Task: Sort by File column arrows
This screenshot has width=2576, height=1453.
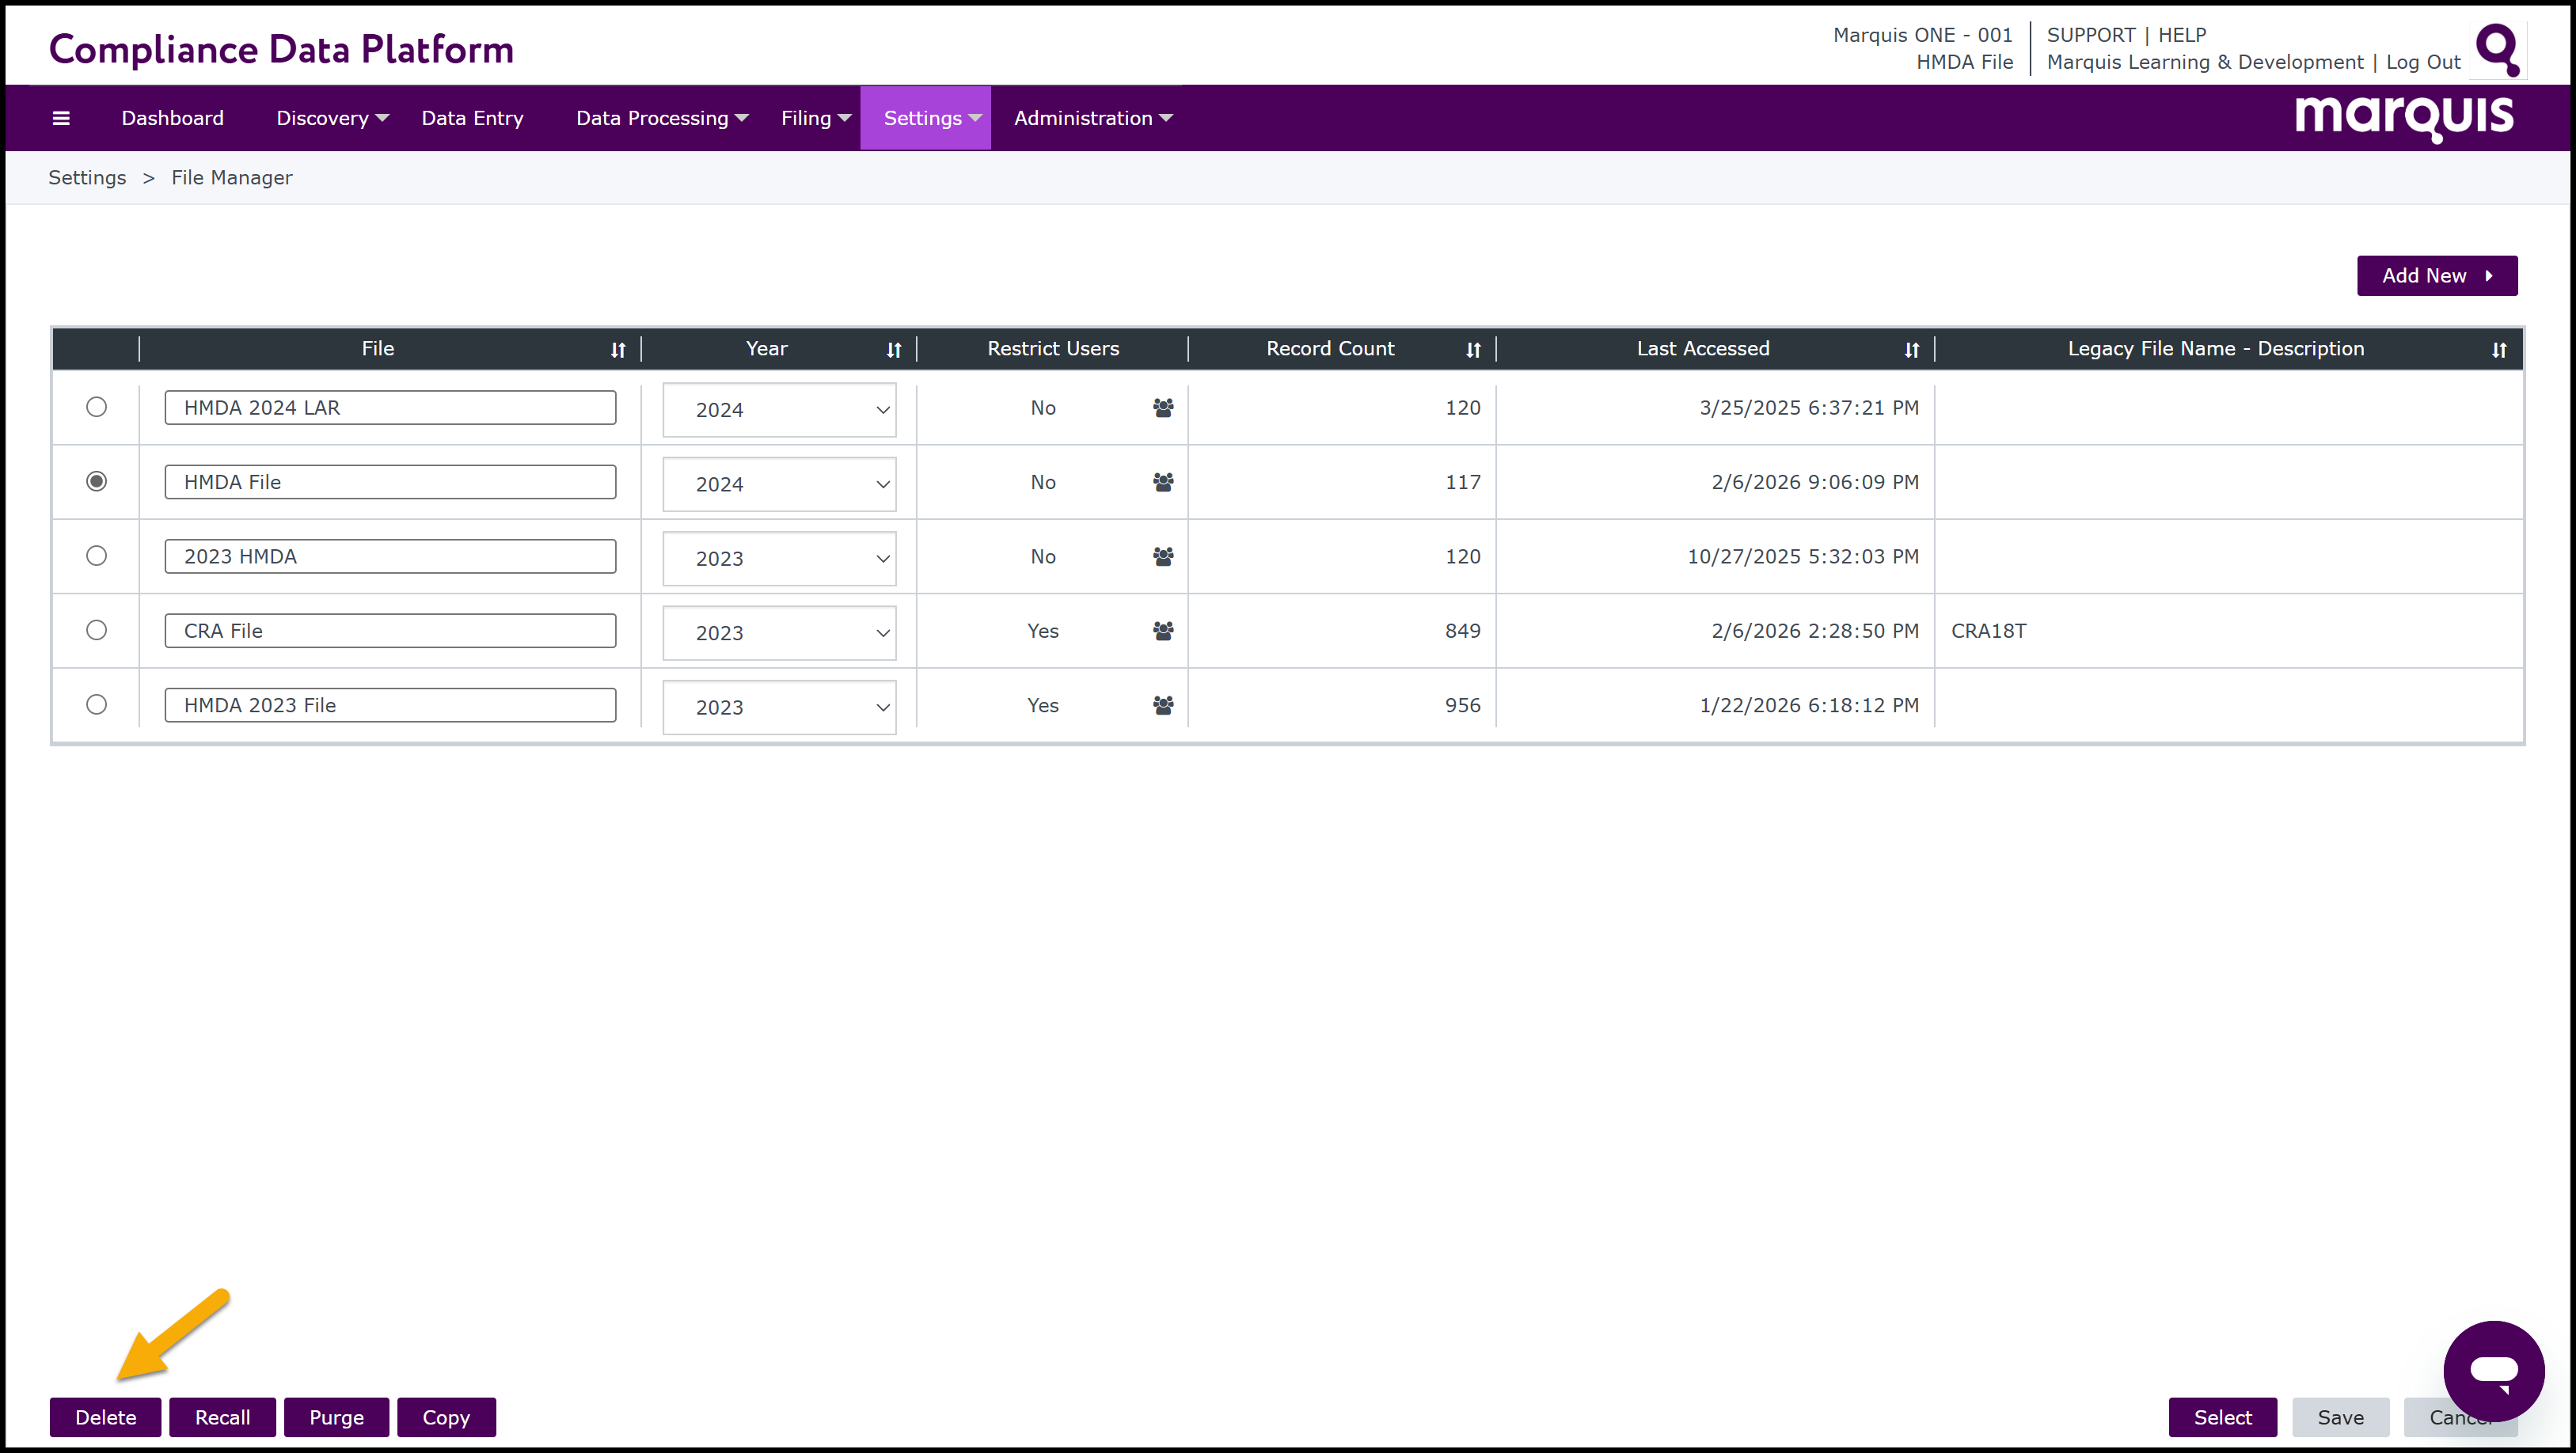Action: click(618, 350)
